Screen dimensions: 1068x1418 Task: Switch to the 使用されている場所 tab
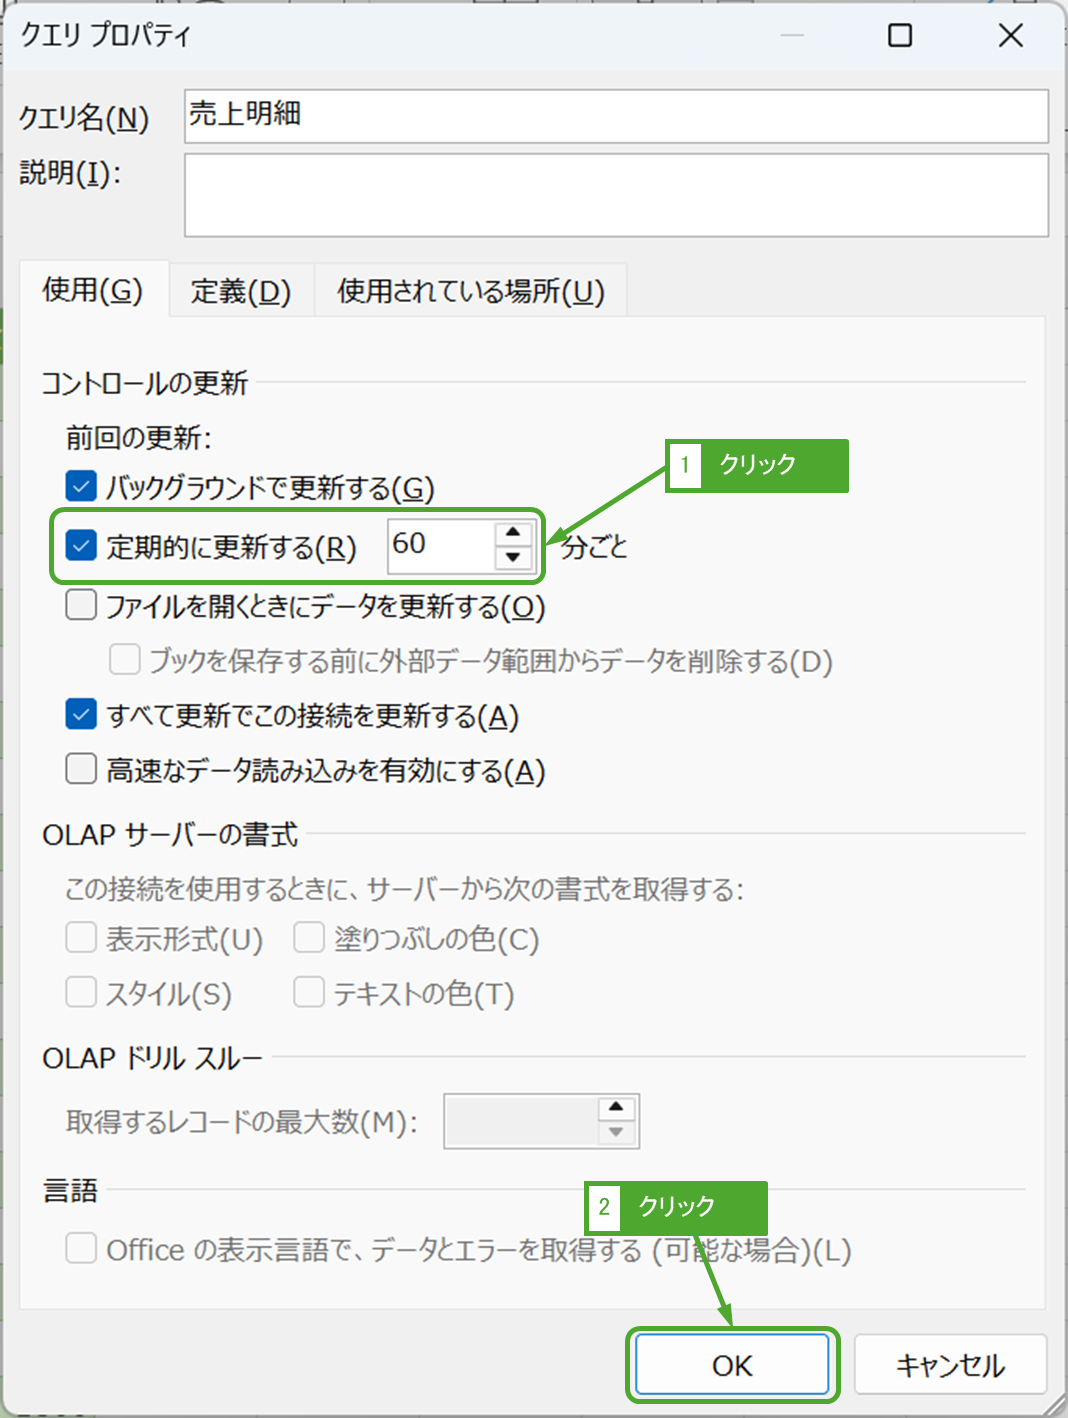[x=471, y=291]
